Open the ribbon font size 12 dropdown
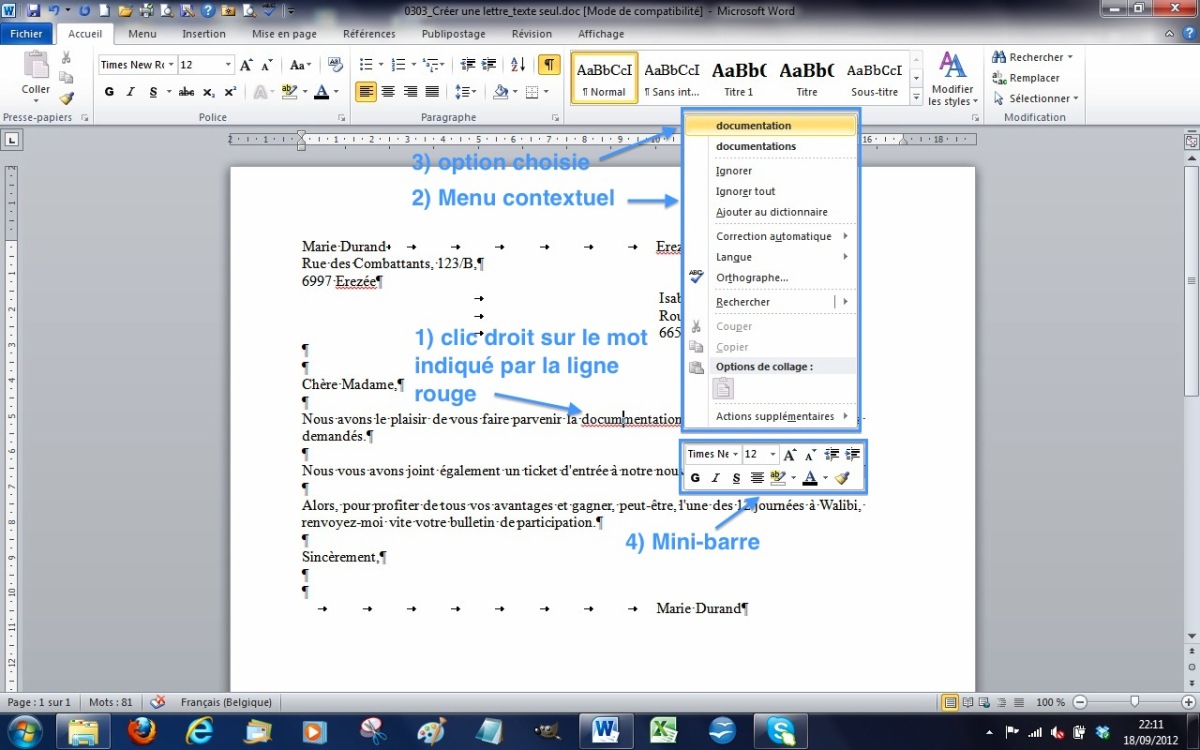This screenshot has width=1200, height=750. (x=228, y=65)
